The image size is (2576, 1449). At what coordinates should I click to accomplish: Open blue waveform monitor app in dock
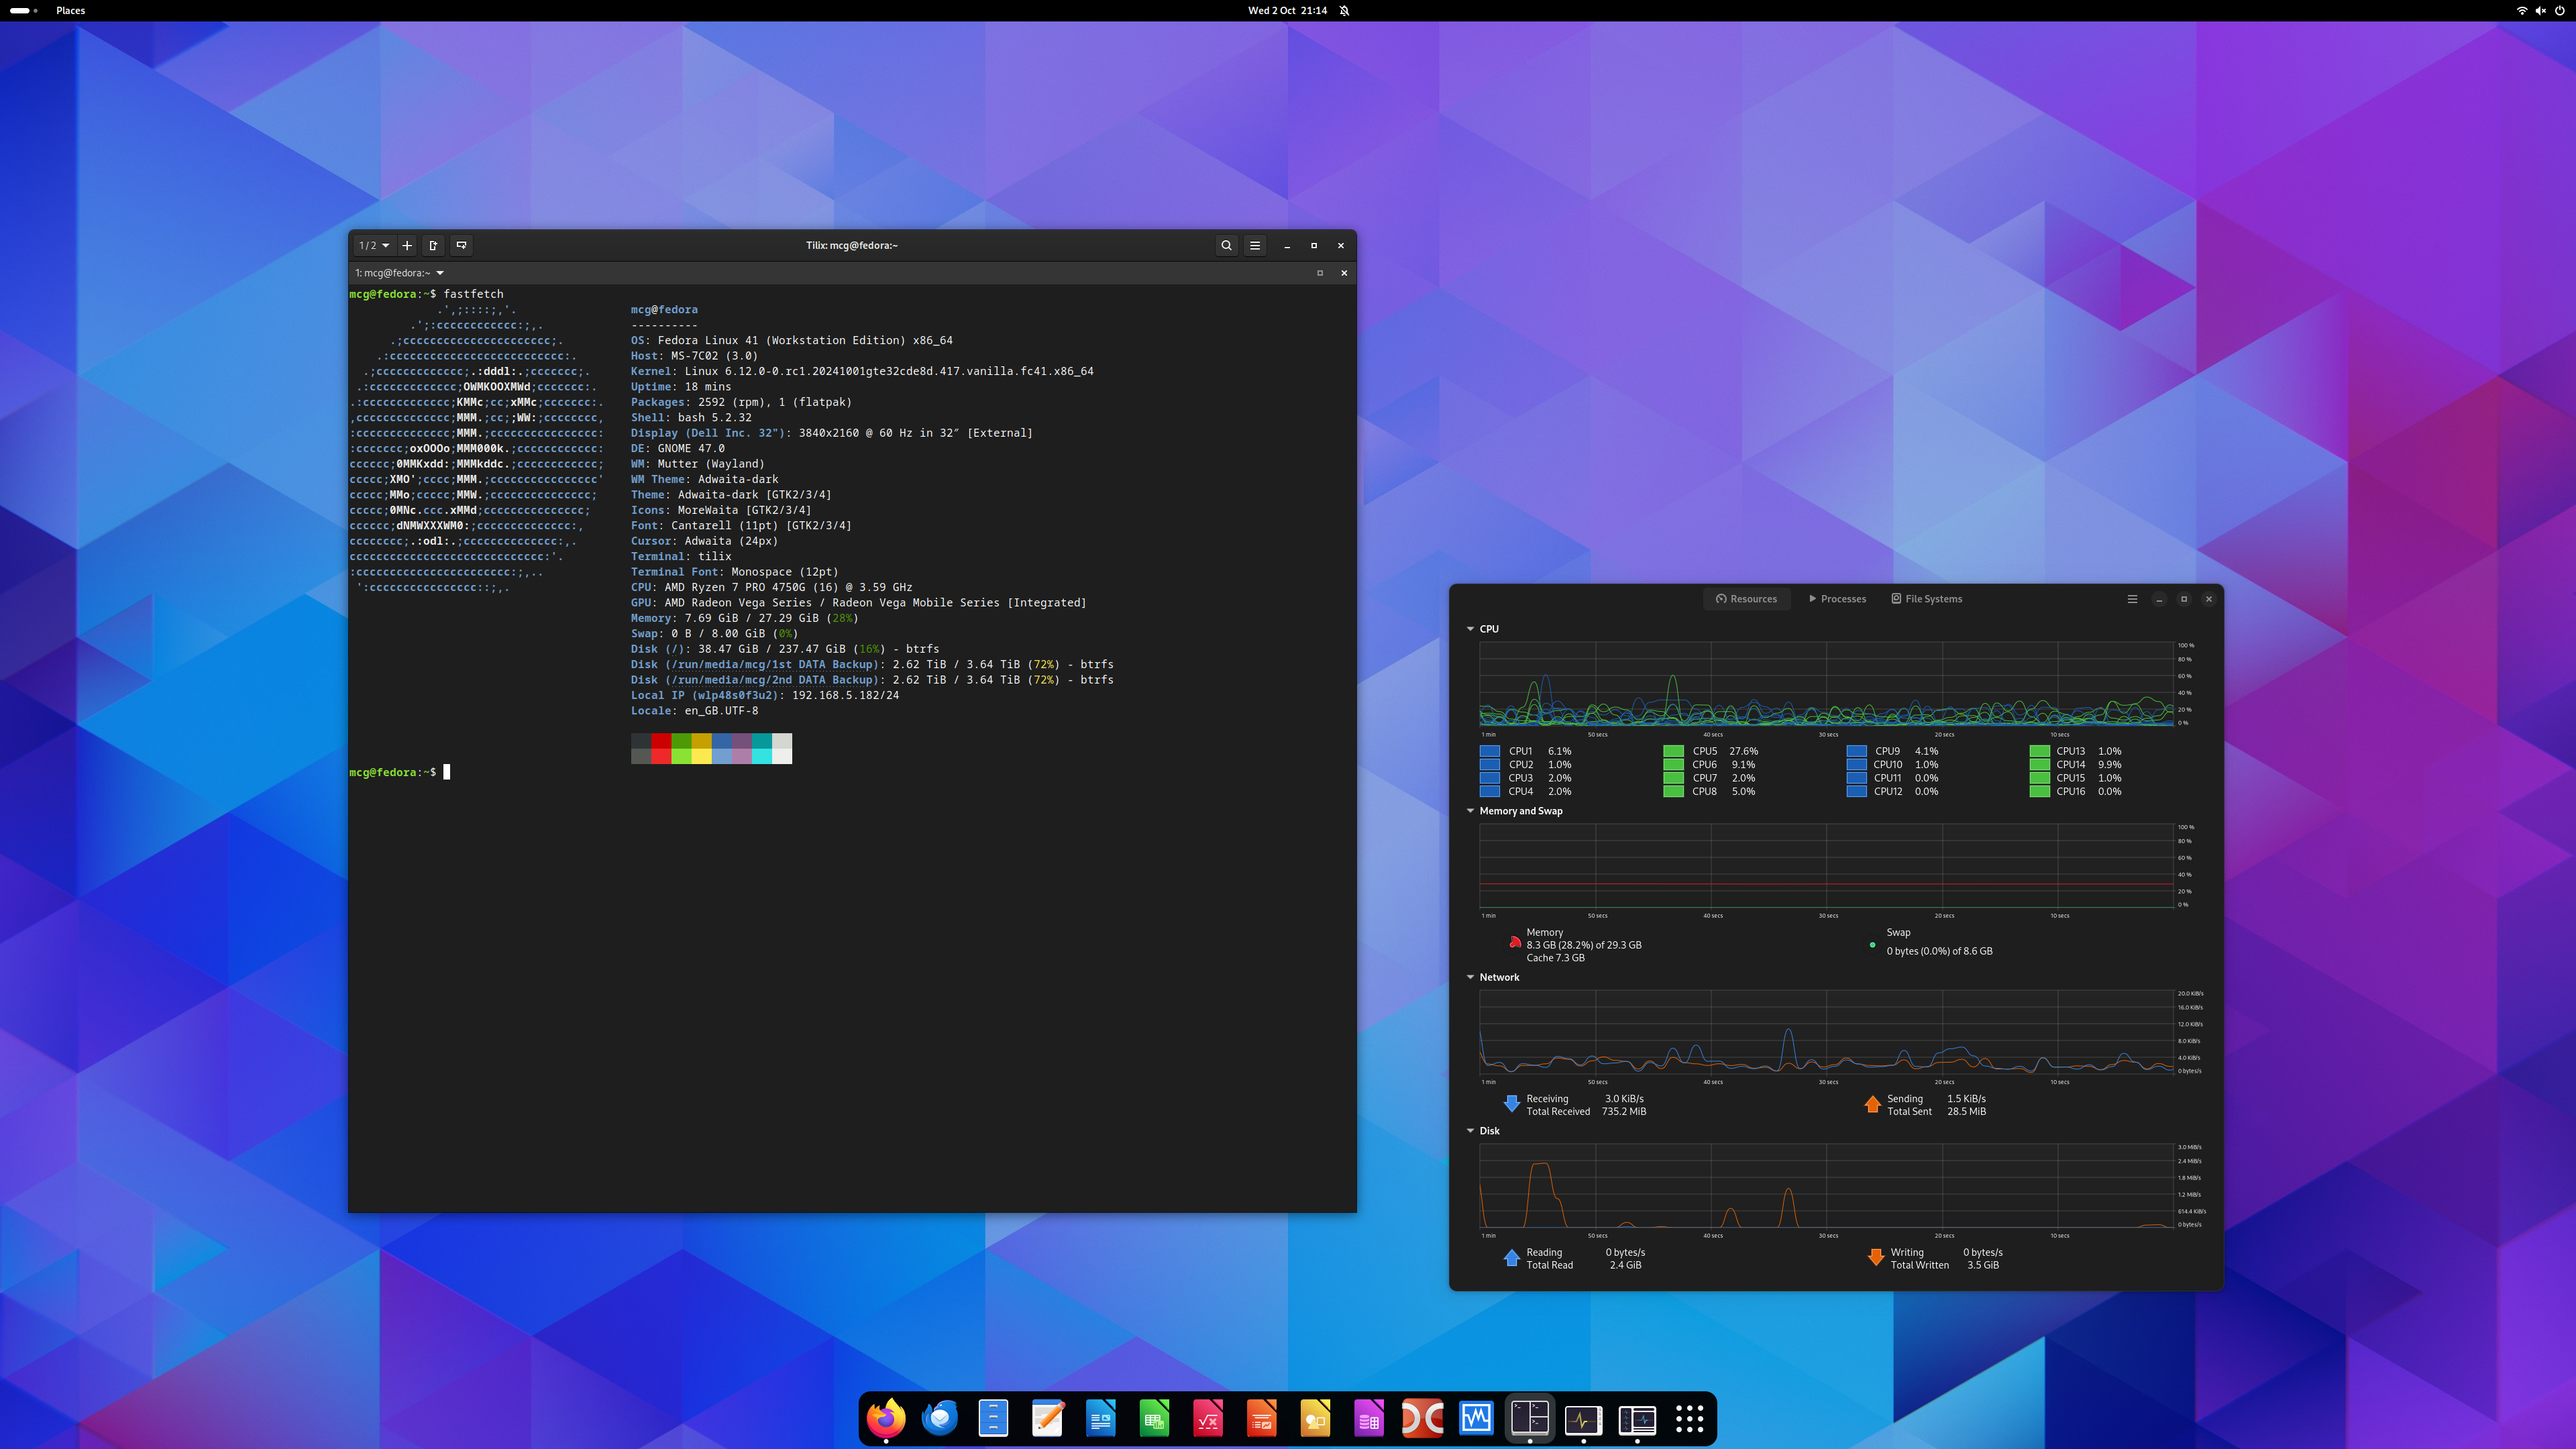1476,1418
